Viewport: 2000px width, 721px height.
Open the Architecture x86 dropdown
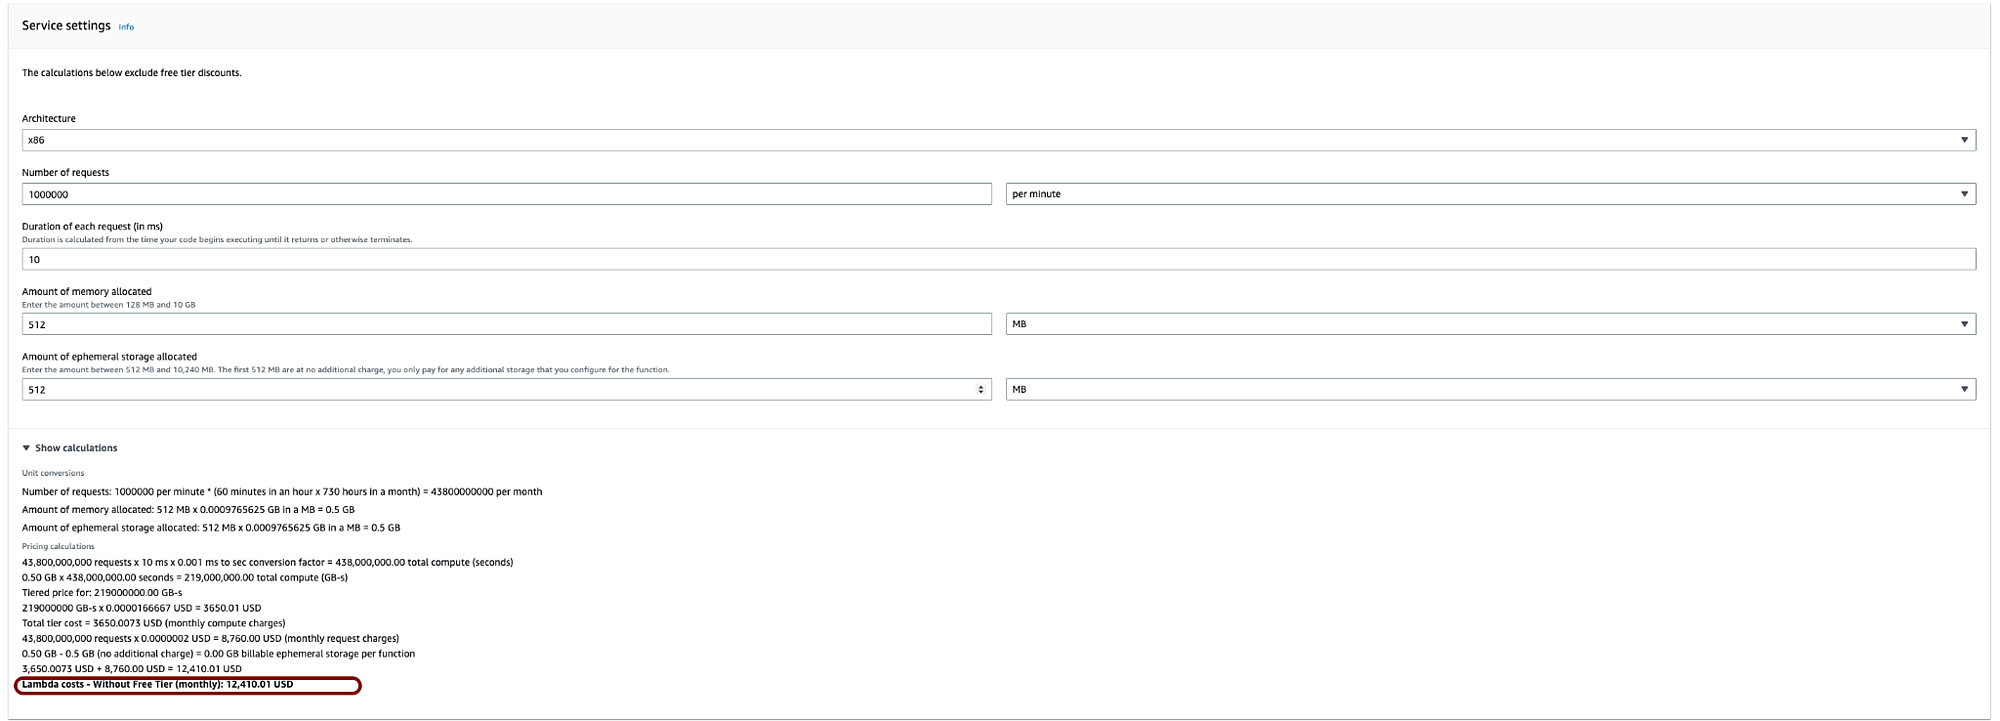(x=999, y=140)
